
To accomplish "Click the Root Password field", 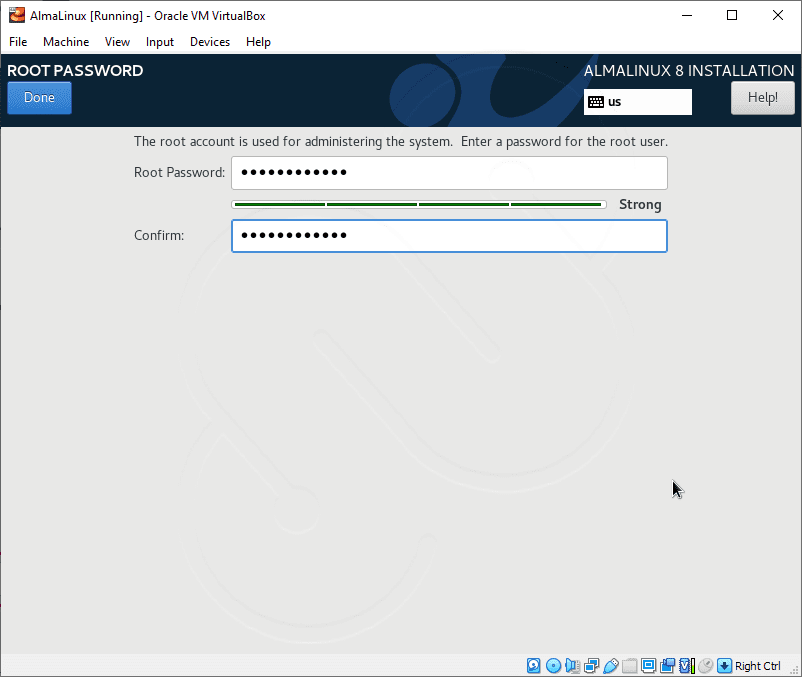I will [x=449, y=173].
